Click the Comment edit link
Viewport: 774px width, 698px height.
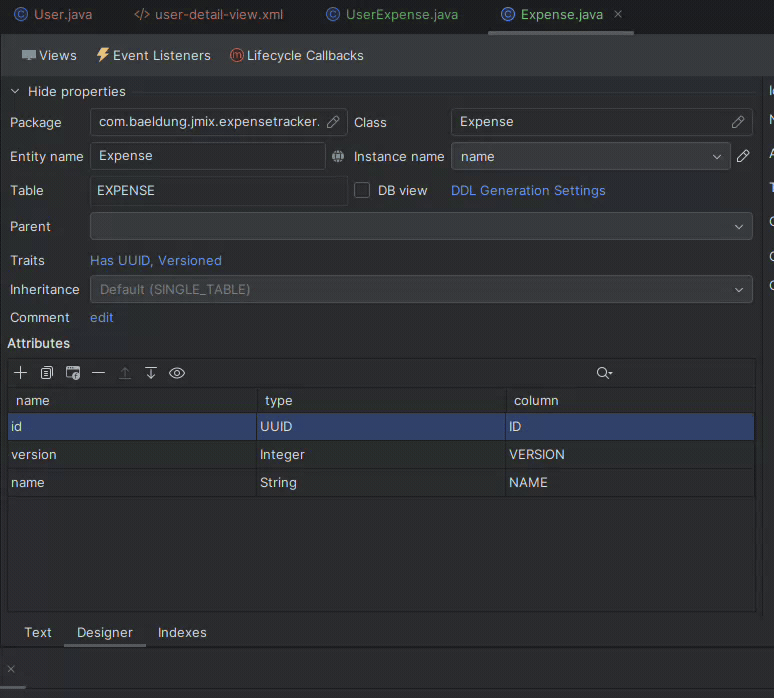point(102,317)
